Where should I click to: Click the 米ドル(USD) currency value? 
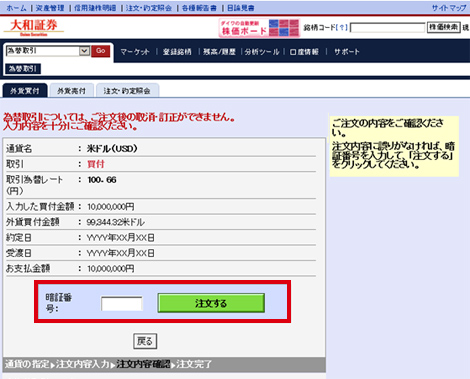112,149
